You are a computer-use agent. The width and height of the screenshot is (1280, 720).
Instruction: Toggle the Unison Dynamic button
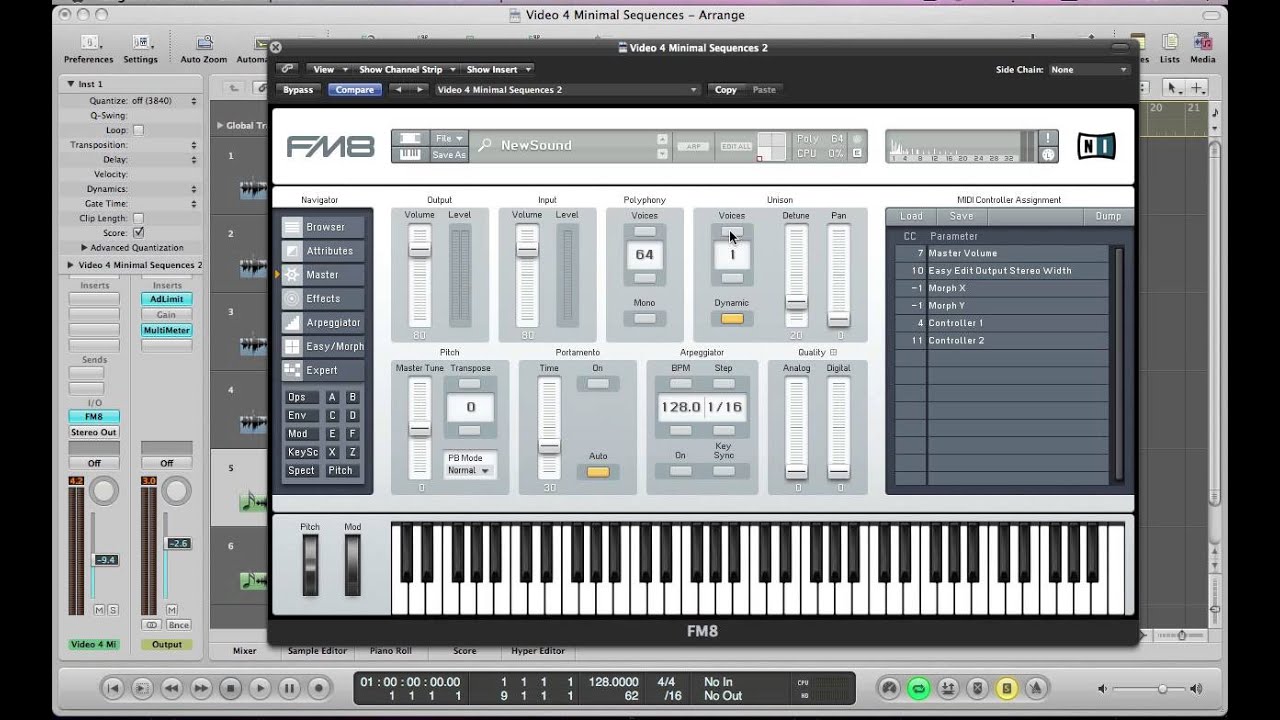732,319
